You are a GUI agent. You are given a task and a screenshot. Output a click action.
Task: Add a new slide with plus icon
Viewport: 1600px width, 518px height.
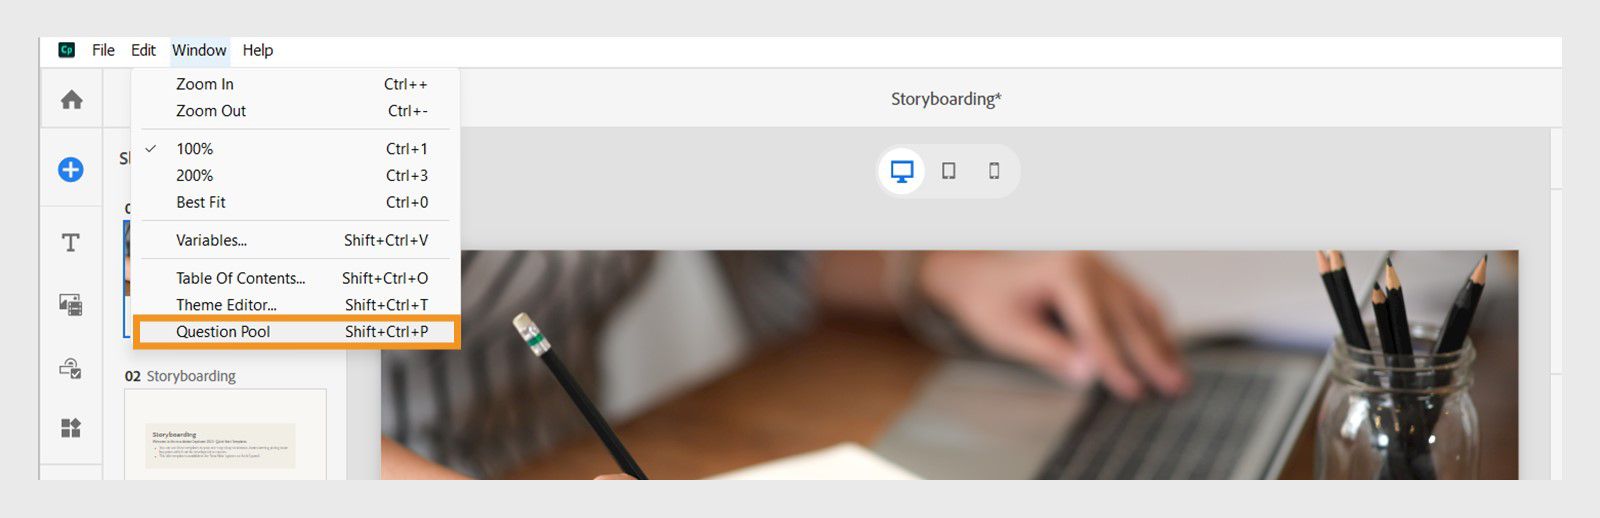click(70, 170)
